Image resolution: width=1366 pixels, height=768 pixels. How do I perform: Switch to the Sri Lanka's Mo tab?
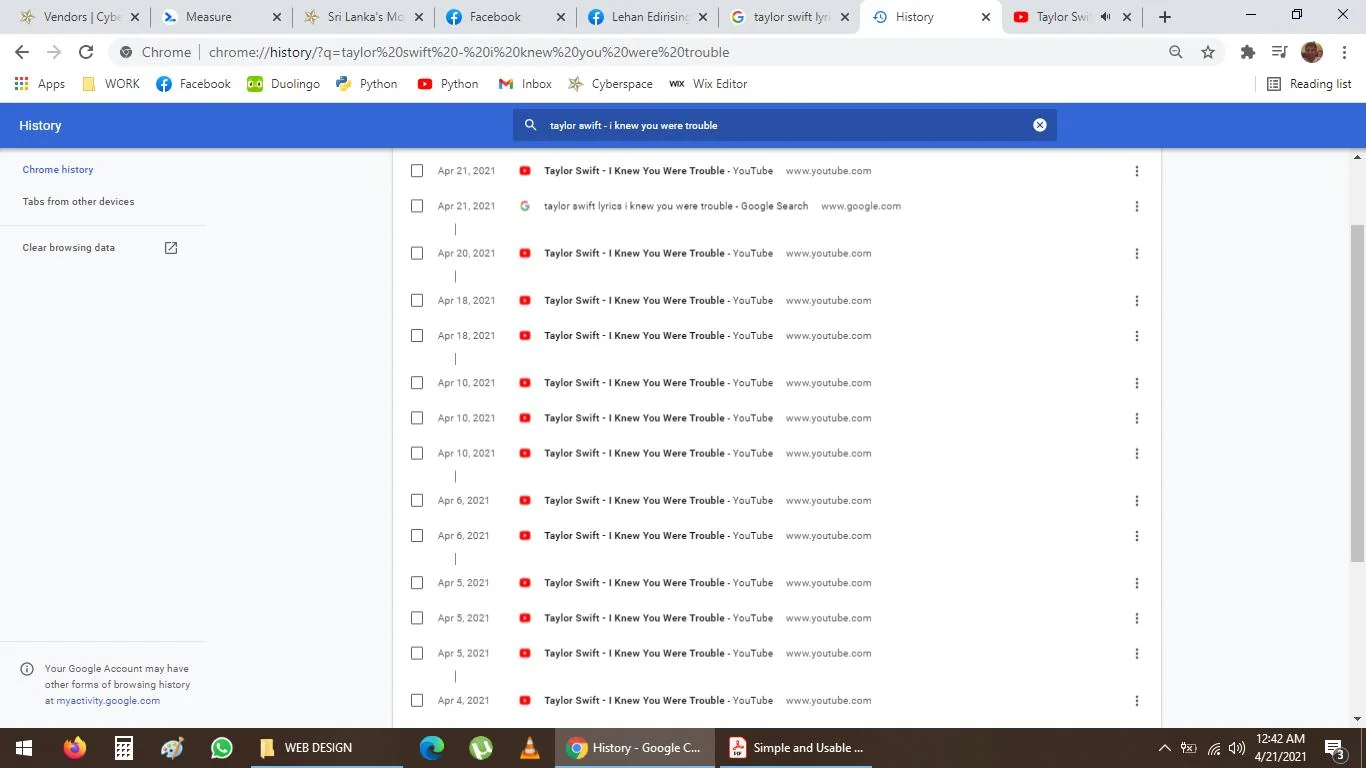pyautogui.click(x=364, y=17)
